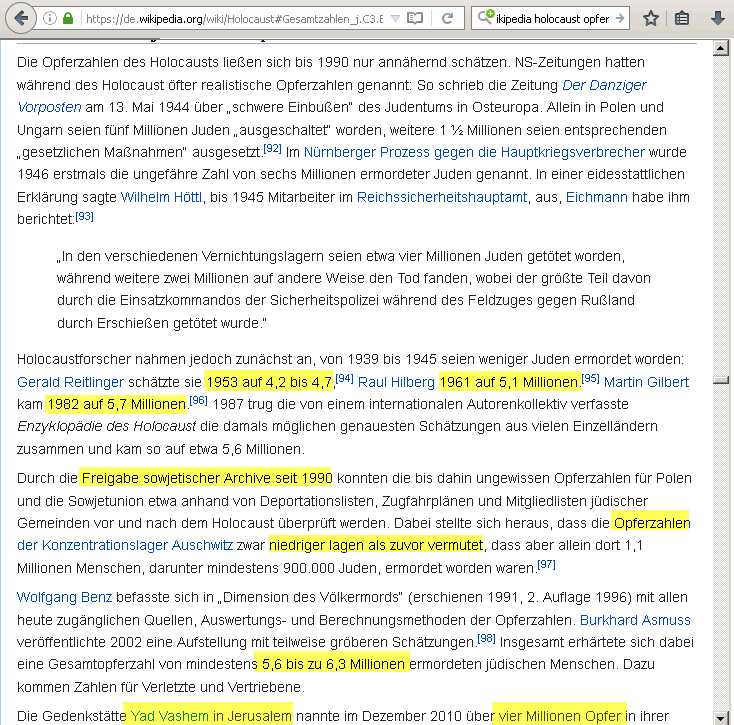Viewport: 734px width, 725px height.
Task: Click highlighted text '1982 auf 5,7 Millionen'
Action: (117, 404)
